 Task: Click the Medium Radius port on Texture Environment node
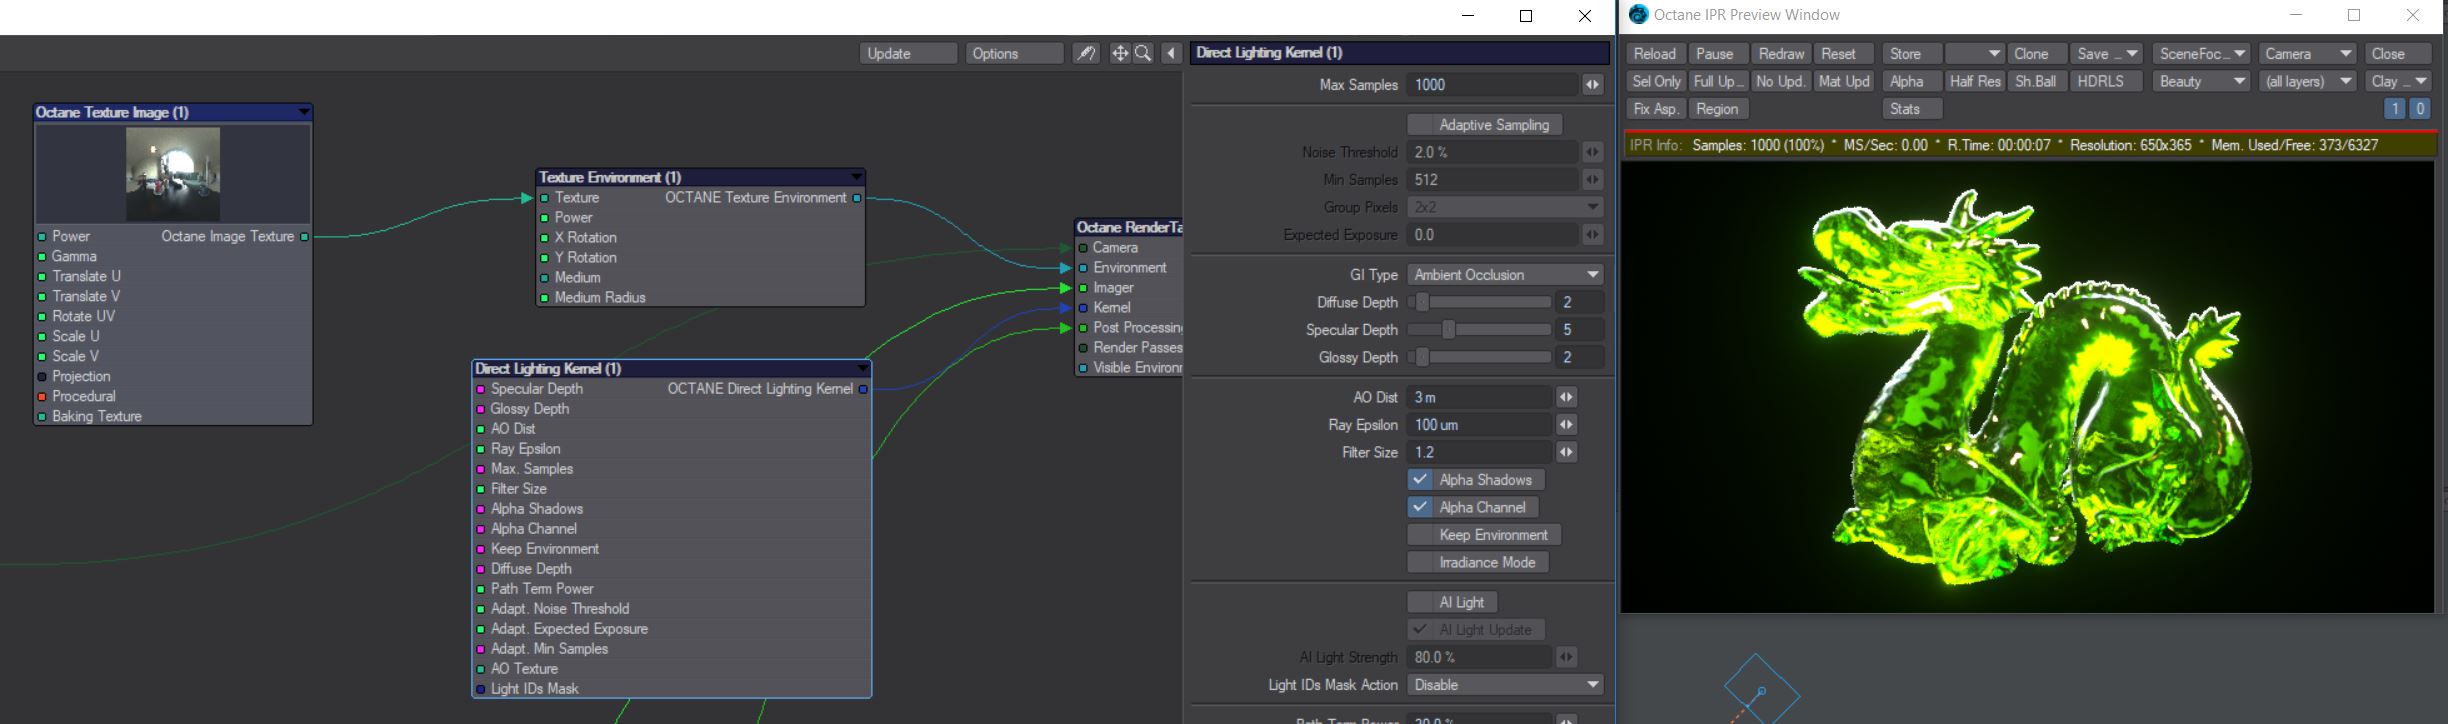[544, 298]
